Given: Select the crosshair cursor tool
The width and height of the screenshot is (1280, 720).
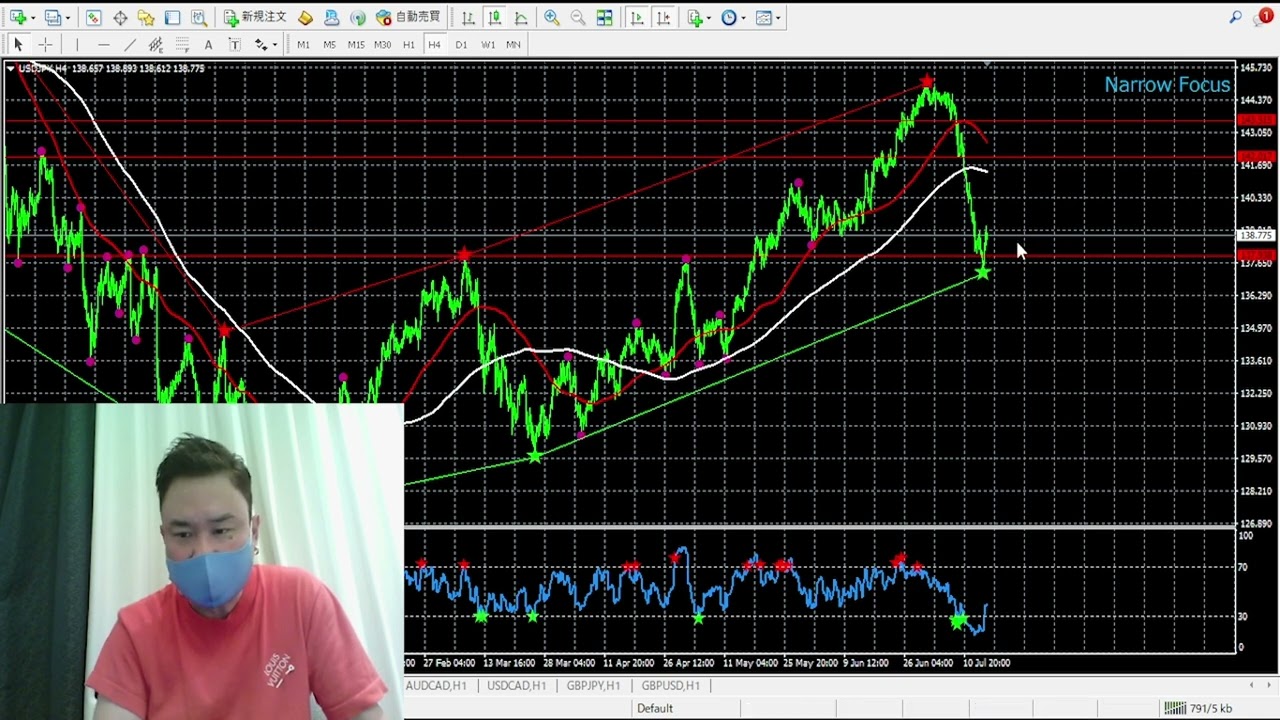Looking at the screenshot, I should [x=45, y=44].
